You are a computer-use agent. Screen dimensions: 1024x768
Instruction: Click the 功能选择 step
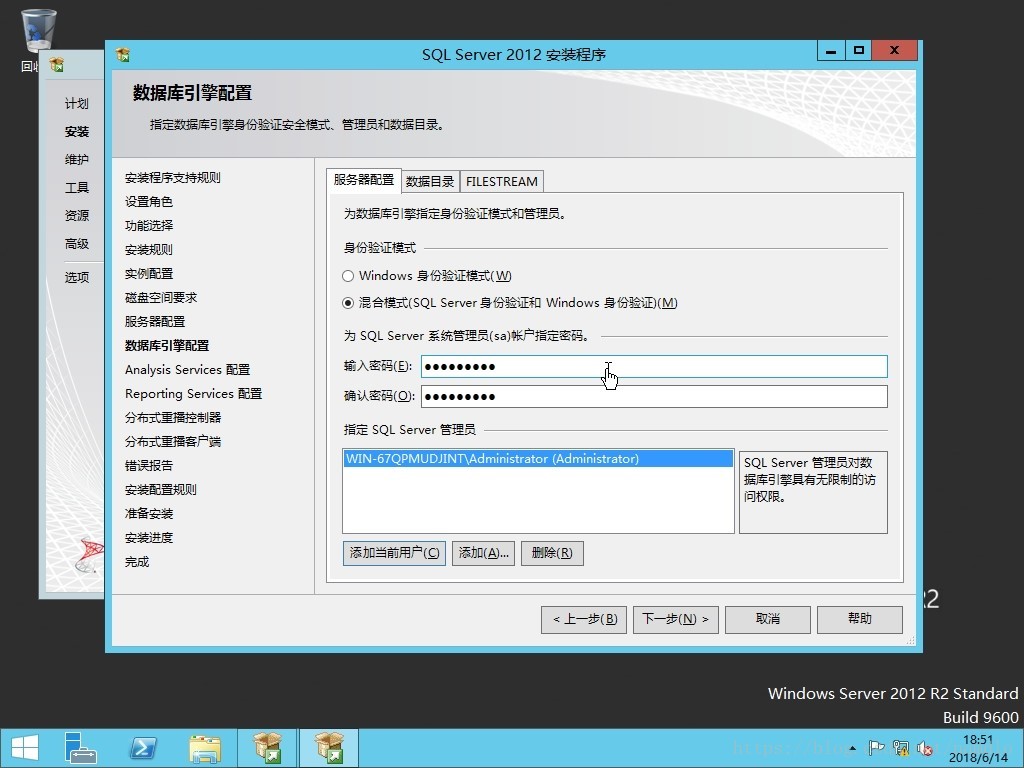click(x=148, y=226)
